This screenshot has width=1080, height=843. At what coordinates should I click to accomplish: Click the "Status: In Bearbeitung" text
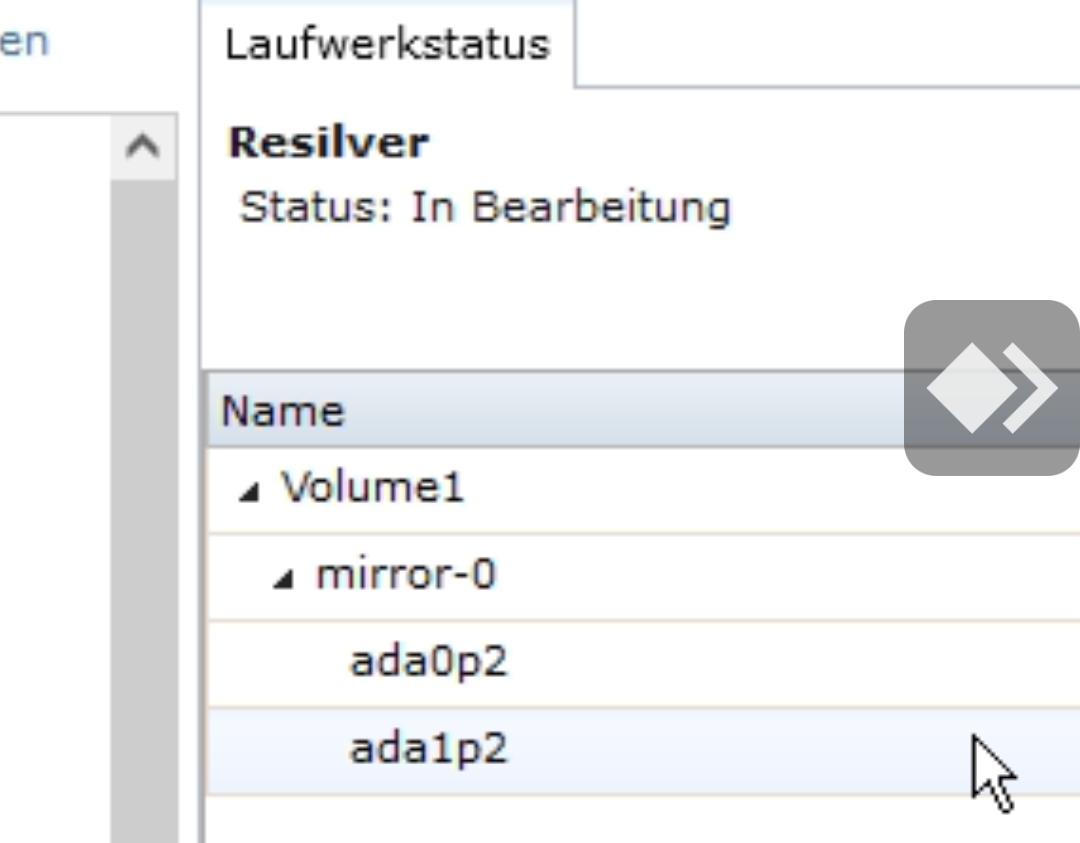click(485, 207)
